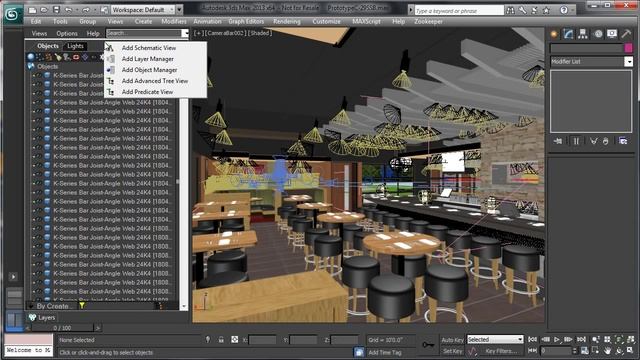640x360 pixels.
Task: Open the Modifiers menu
Action: pos(174,21)
